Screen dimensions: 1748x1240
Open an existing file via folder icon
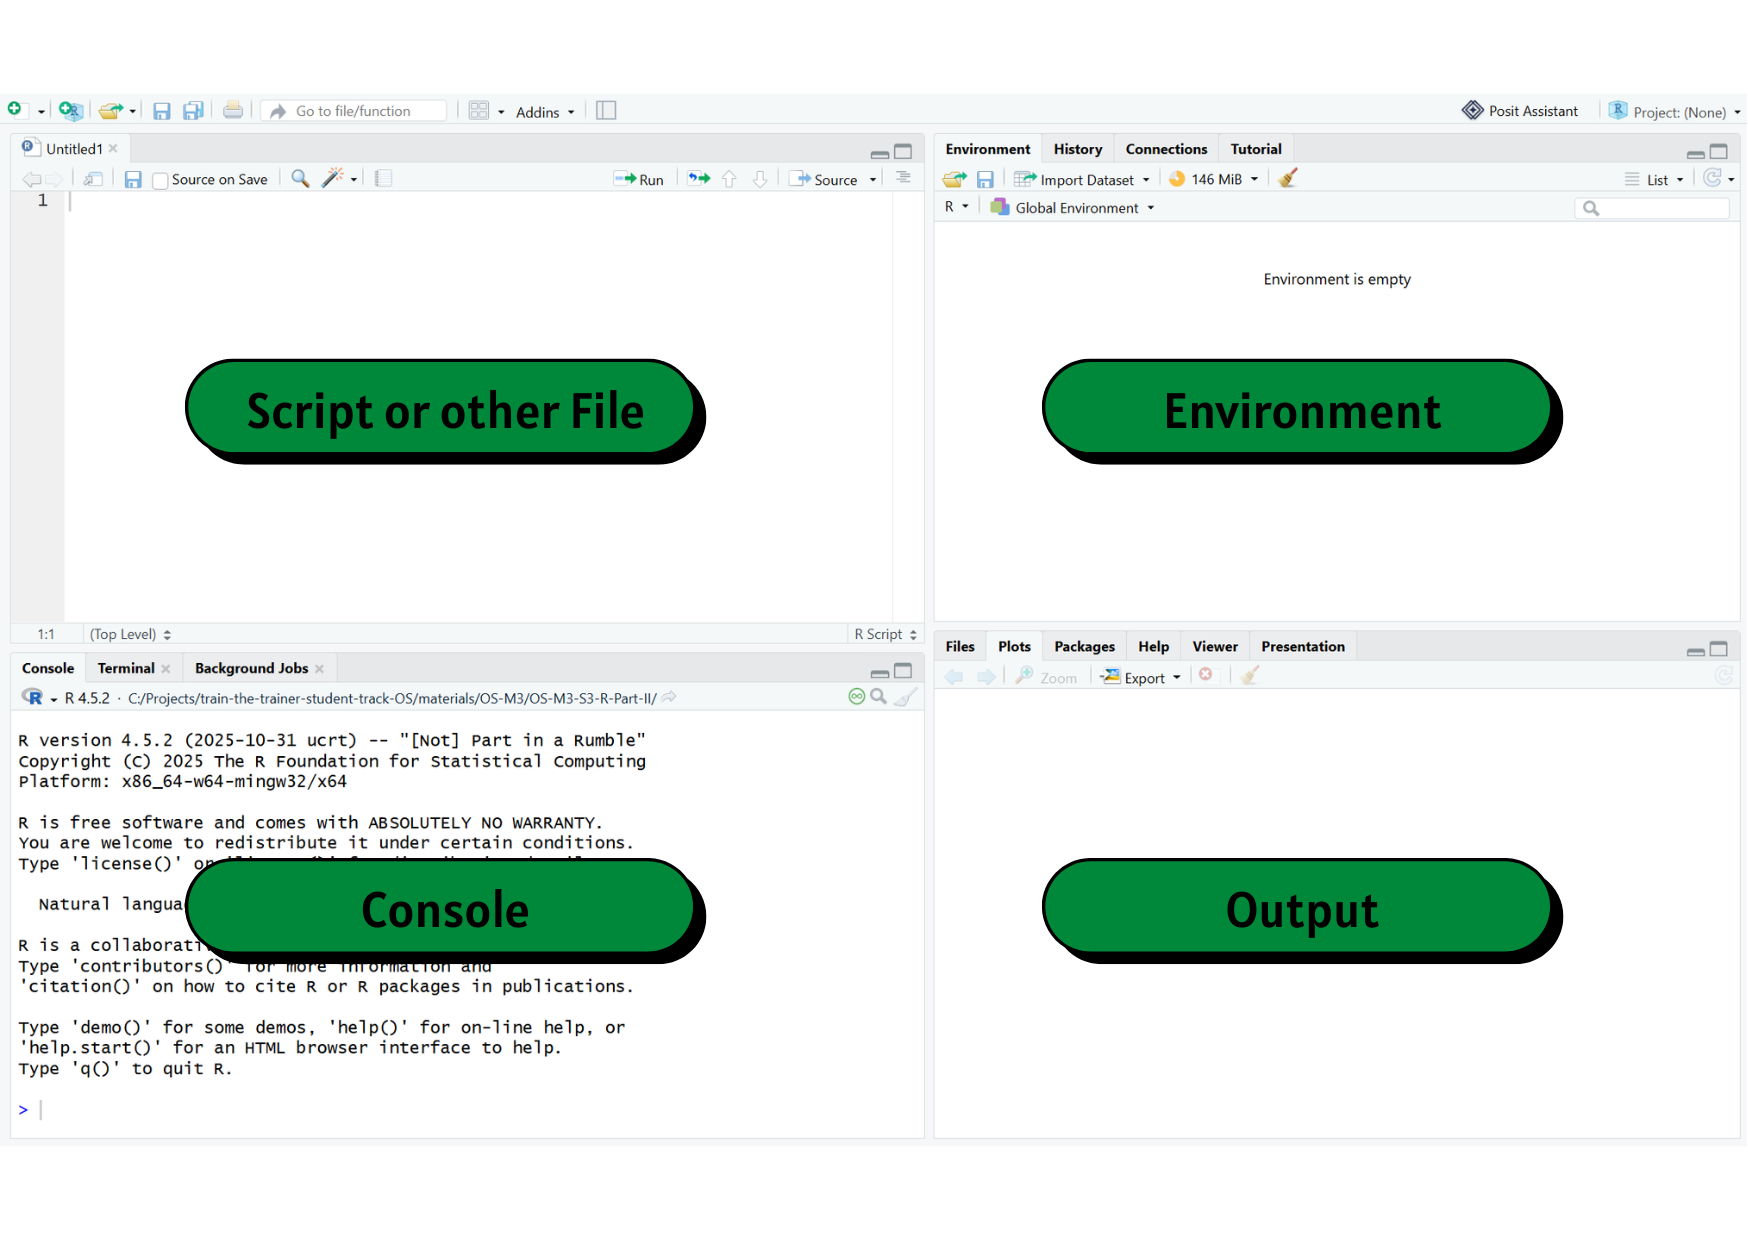(x=111, y=110)
